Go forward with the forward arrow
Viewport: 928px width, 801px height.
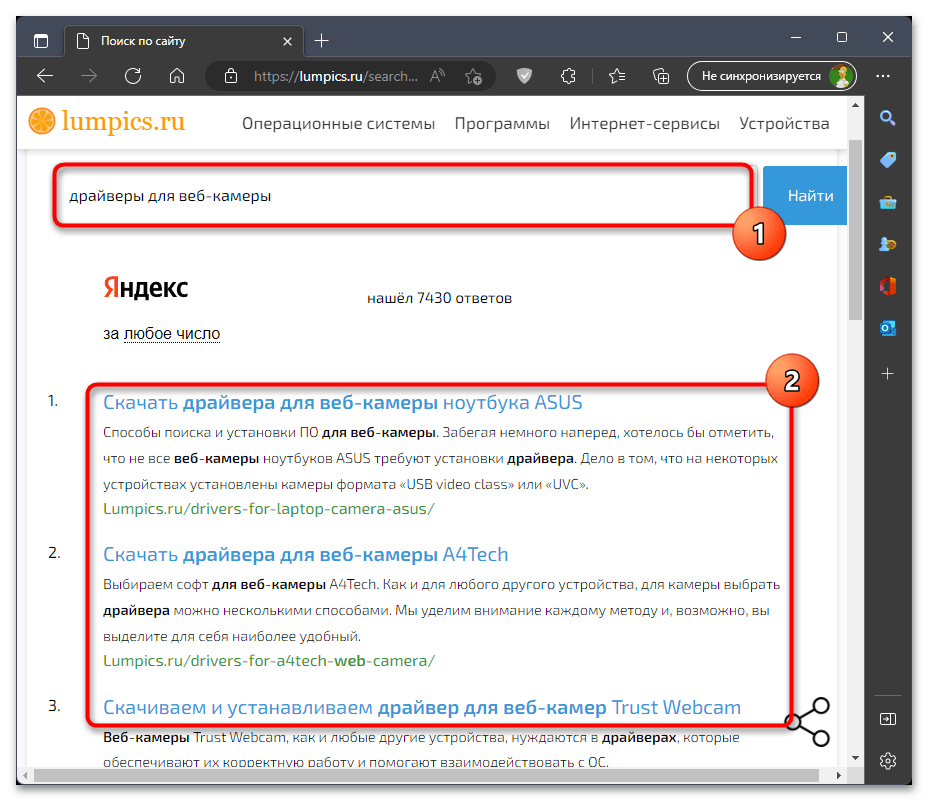tap(89, 76)
